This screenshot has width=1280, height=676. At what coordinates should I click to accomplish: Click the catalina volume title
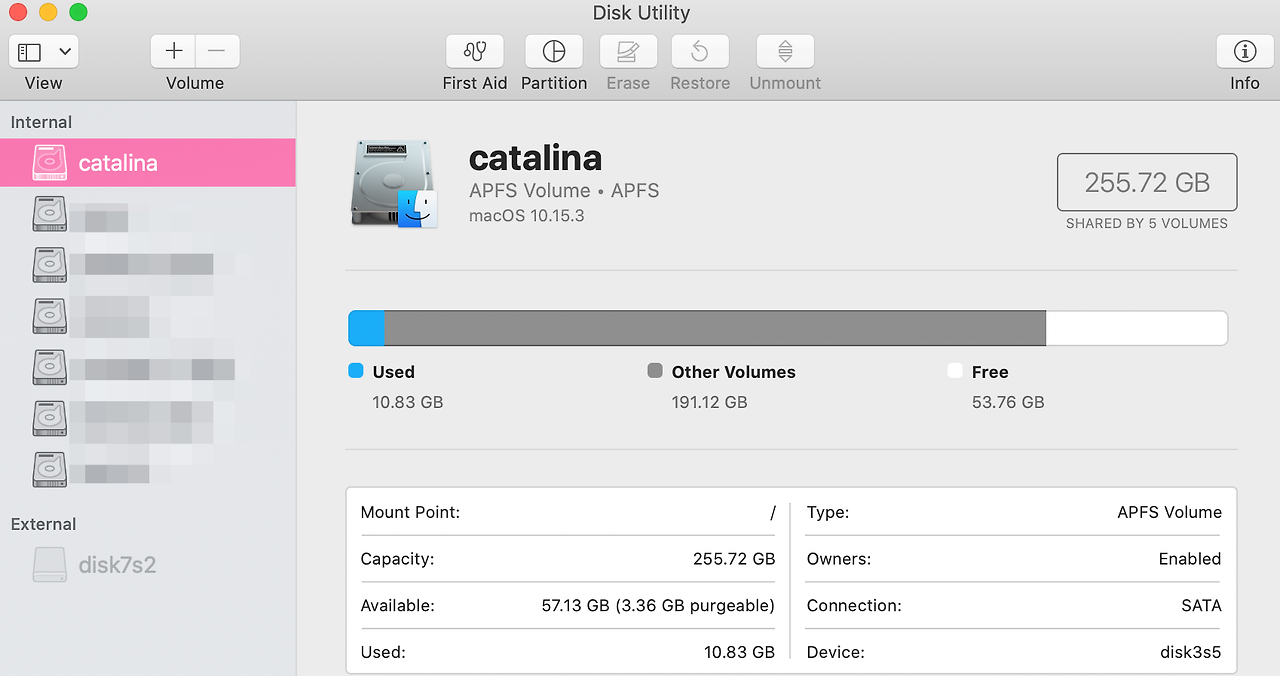[x=535, y=158]
